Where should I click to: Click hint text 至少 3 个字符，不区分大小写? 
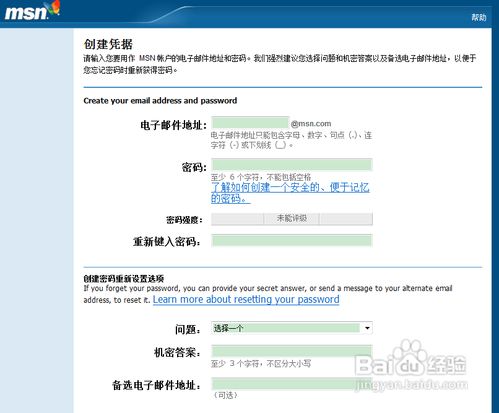[261, 363]
